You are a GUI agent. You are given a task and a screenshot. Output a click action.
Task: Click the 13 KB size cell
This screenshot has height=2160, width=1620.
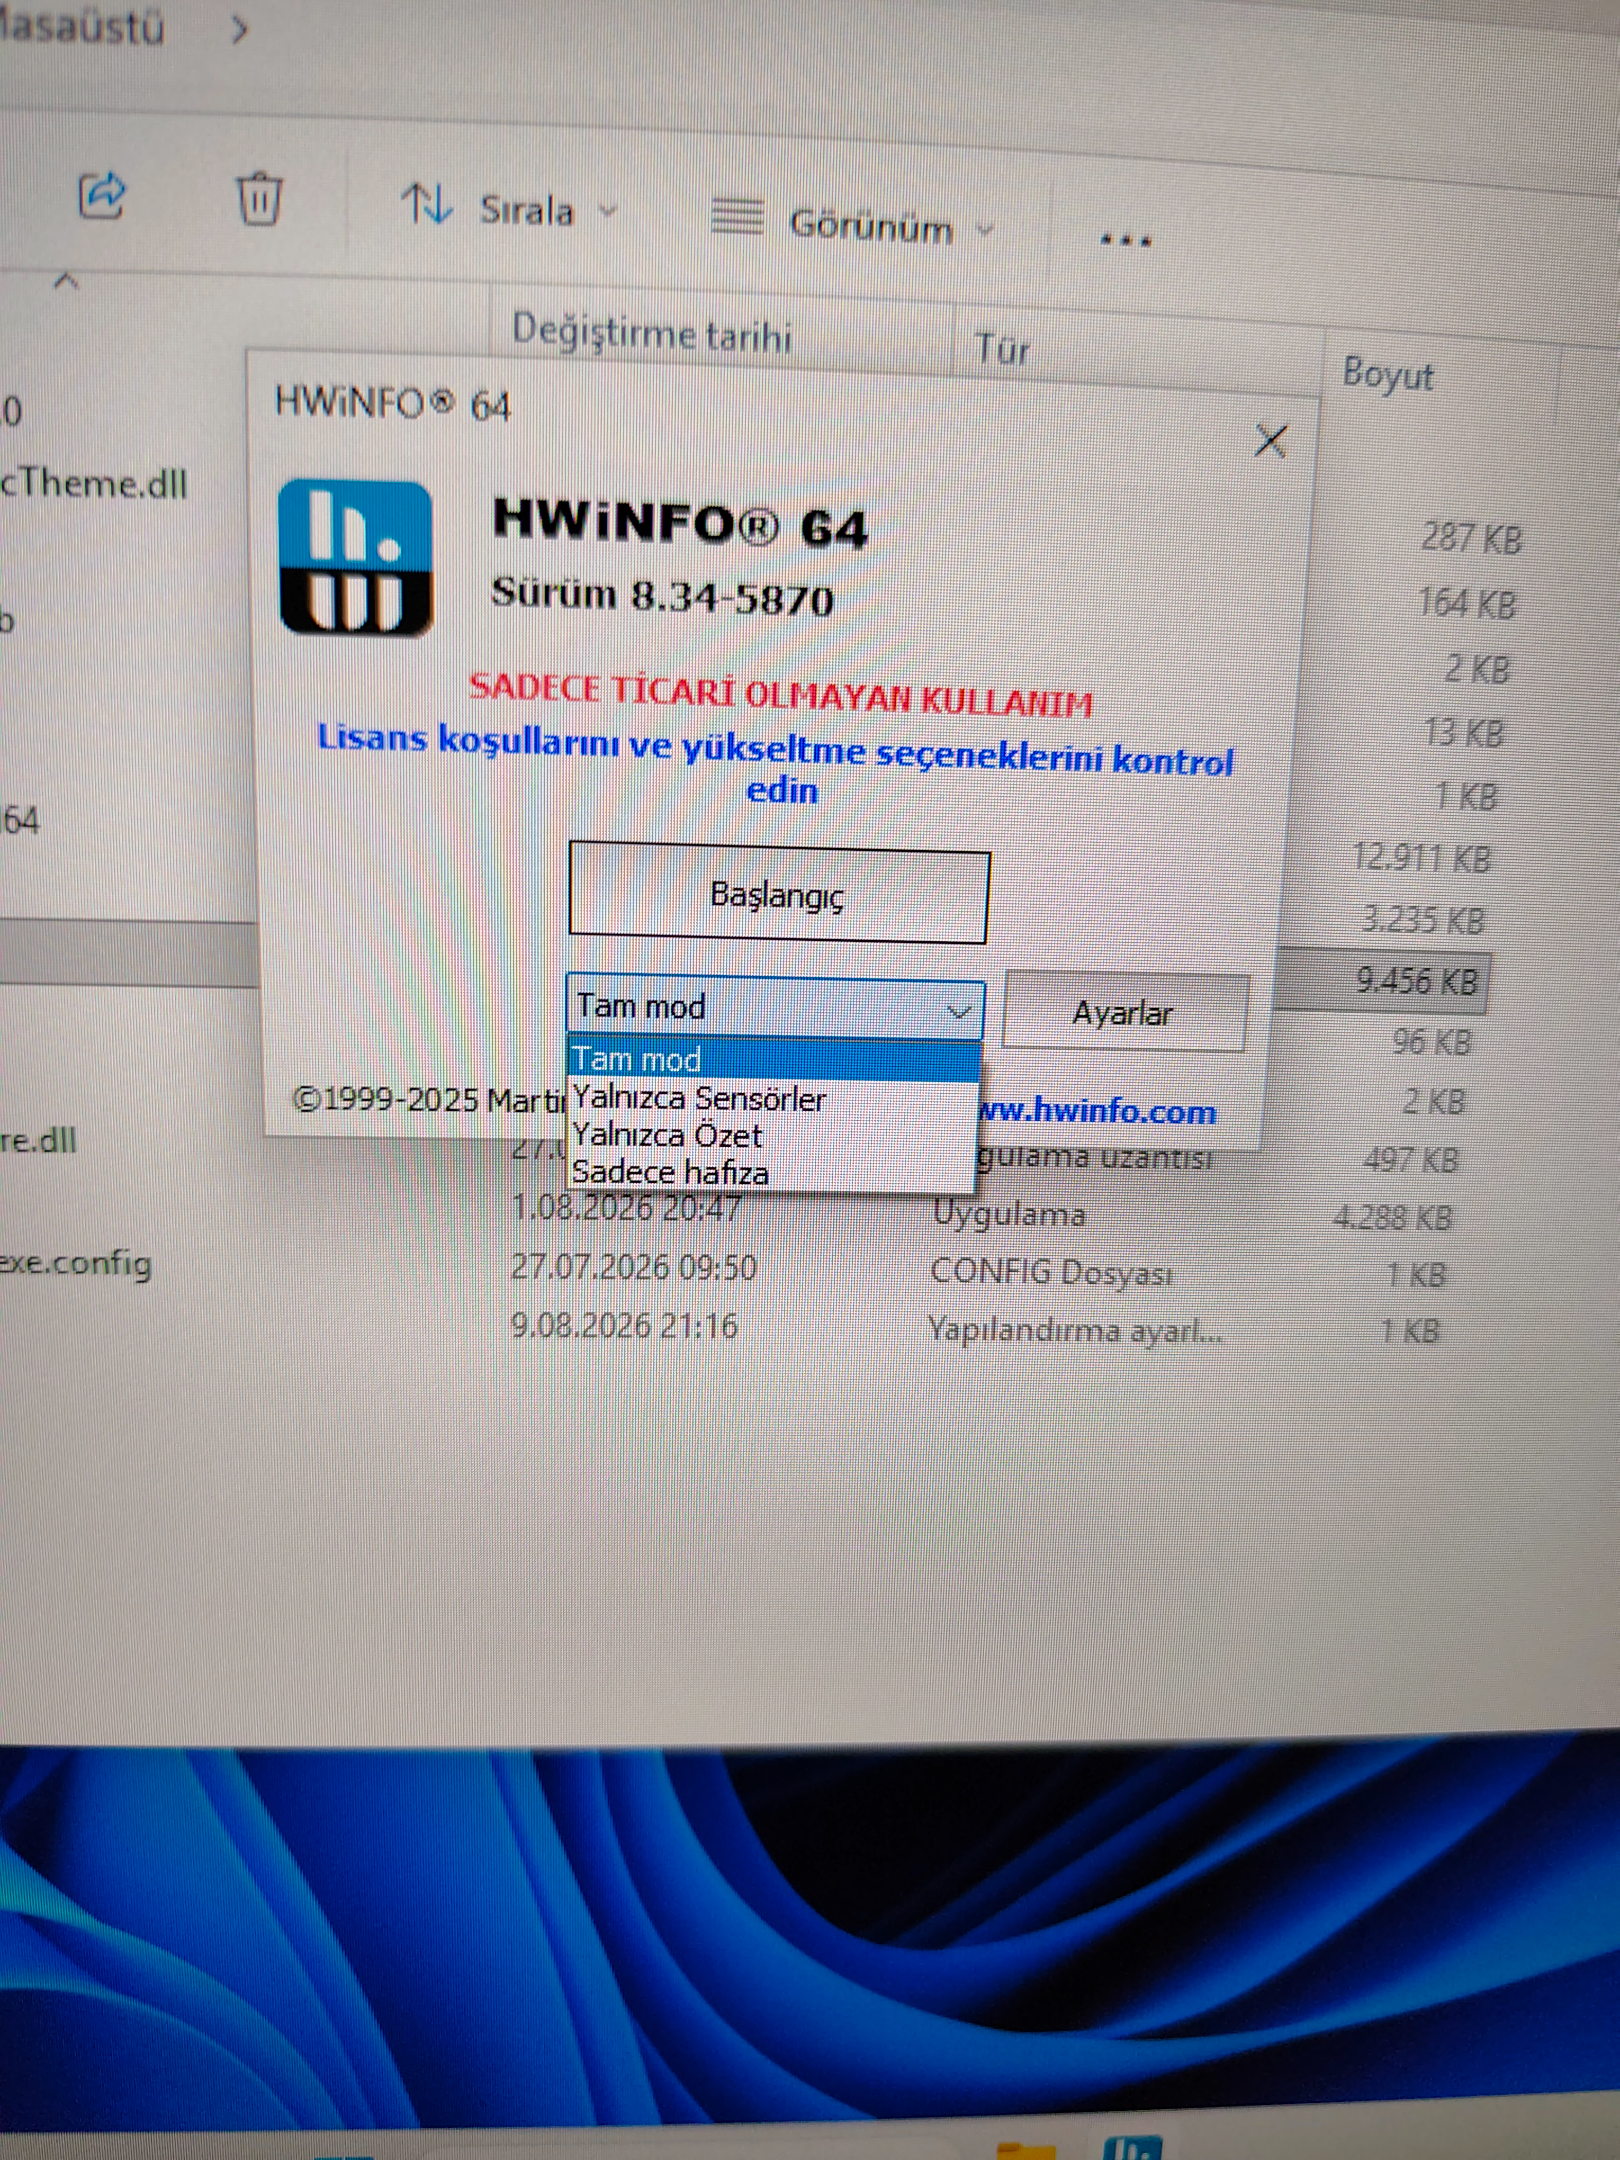1464,732
